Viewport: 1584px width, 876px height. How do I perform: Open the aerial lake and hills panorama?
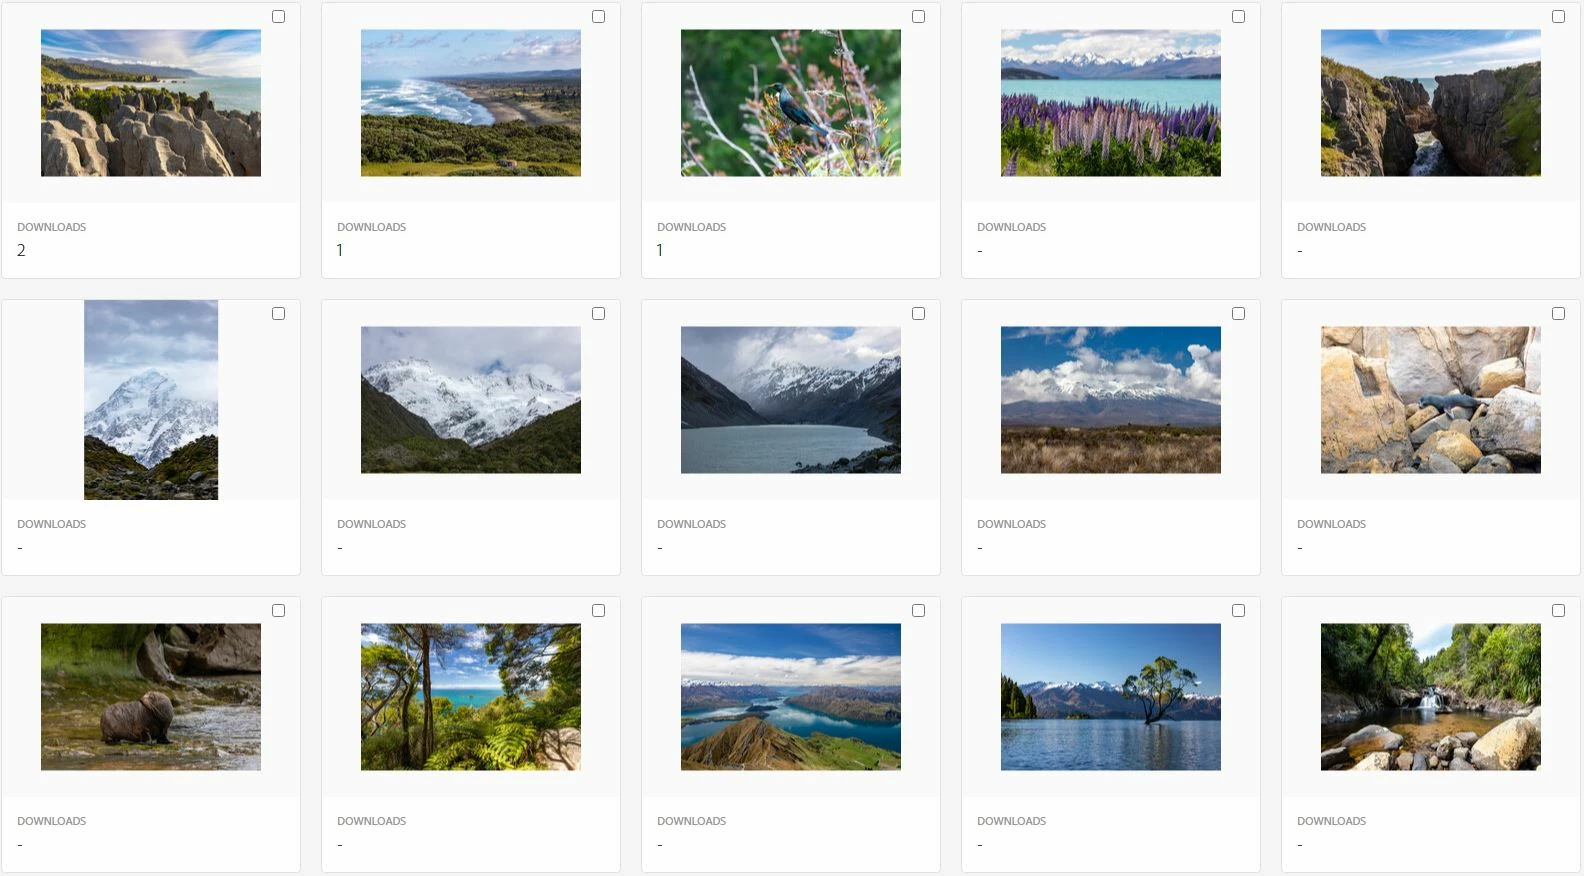791,697
